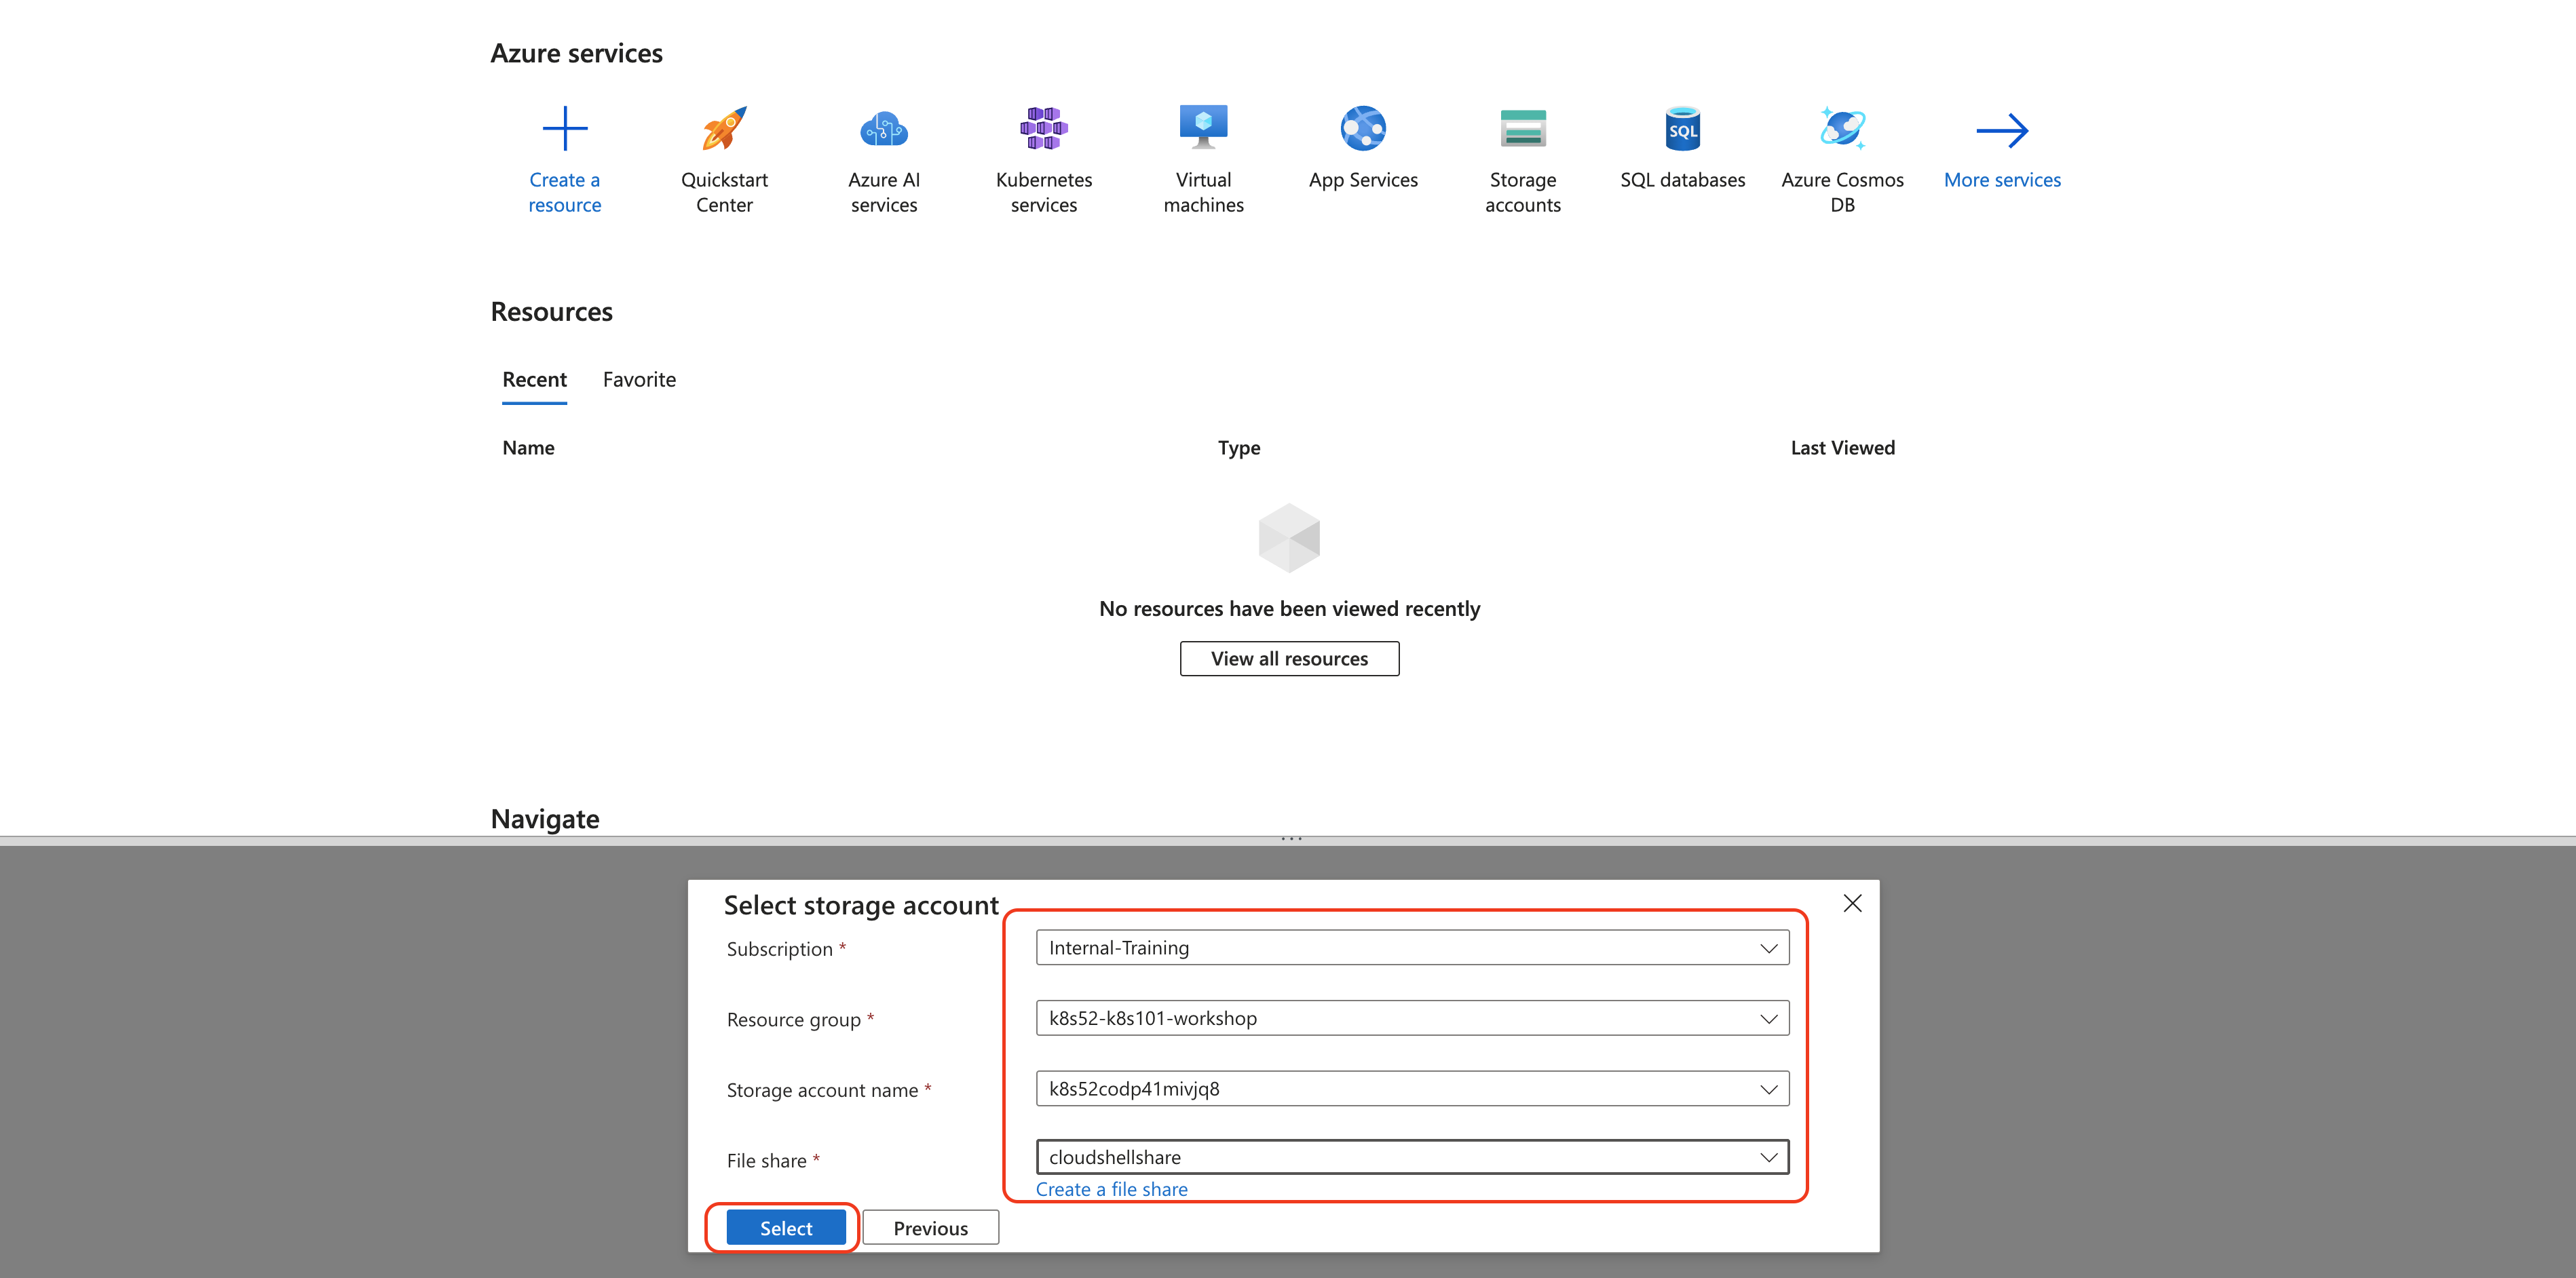Viewport: 2576px width, 1278px height.
Task: Click the Storage accounts label text
Action: (x=1523, y=192)
